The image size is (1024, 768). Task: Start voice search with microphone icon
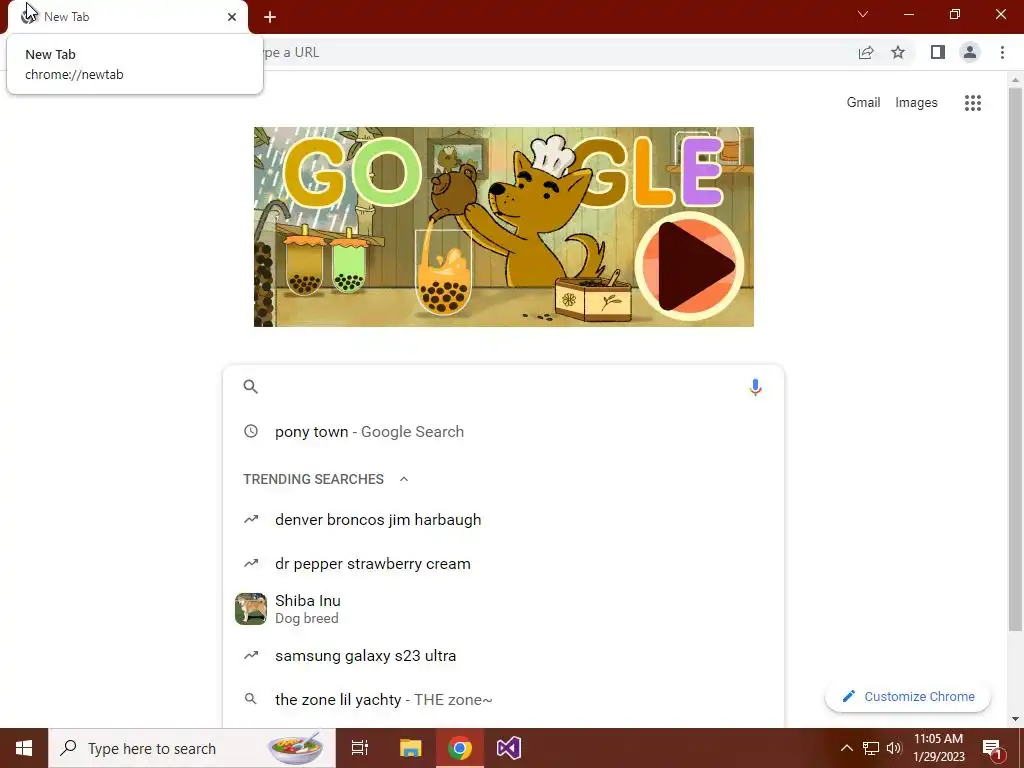tap(756, 387)
